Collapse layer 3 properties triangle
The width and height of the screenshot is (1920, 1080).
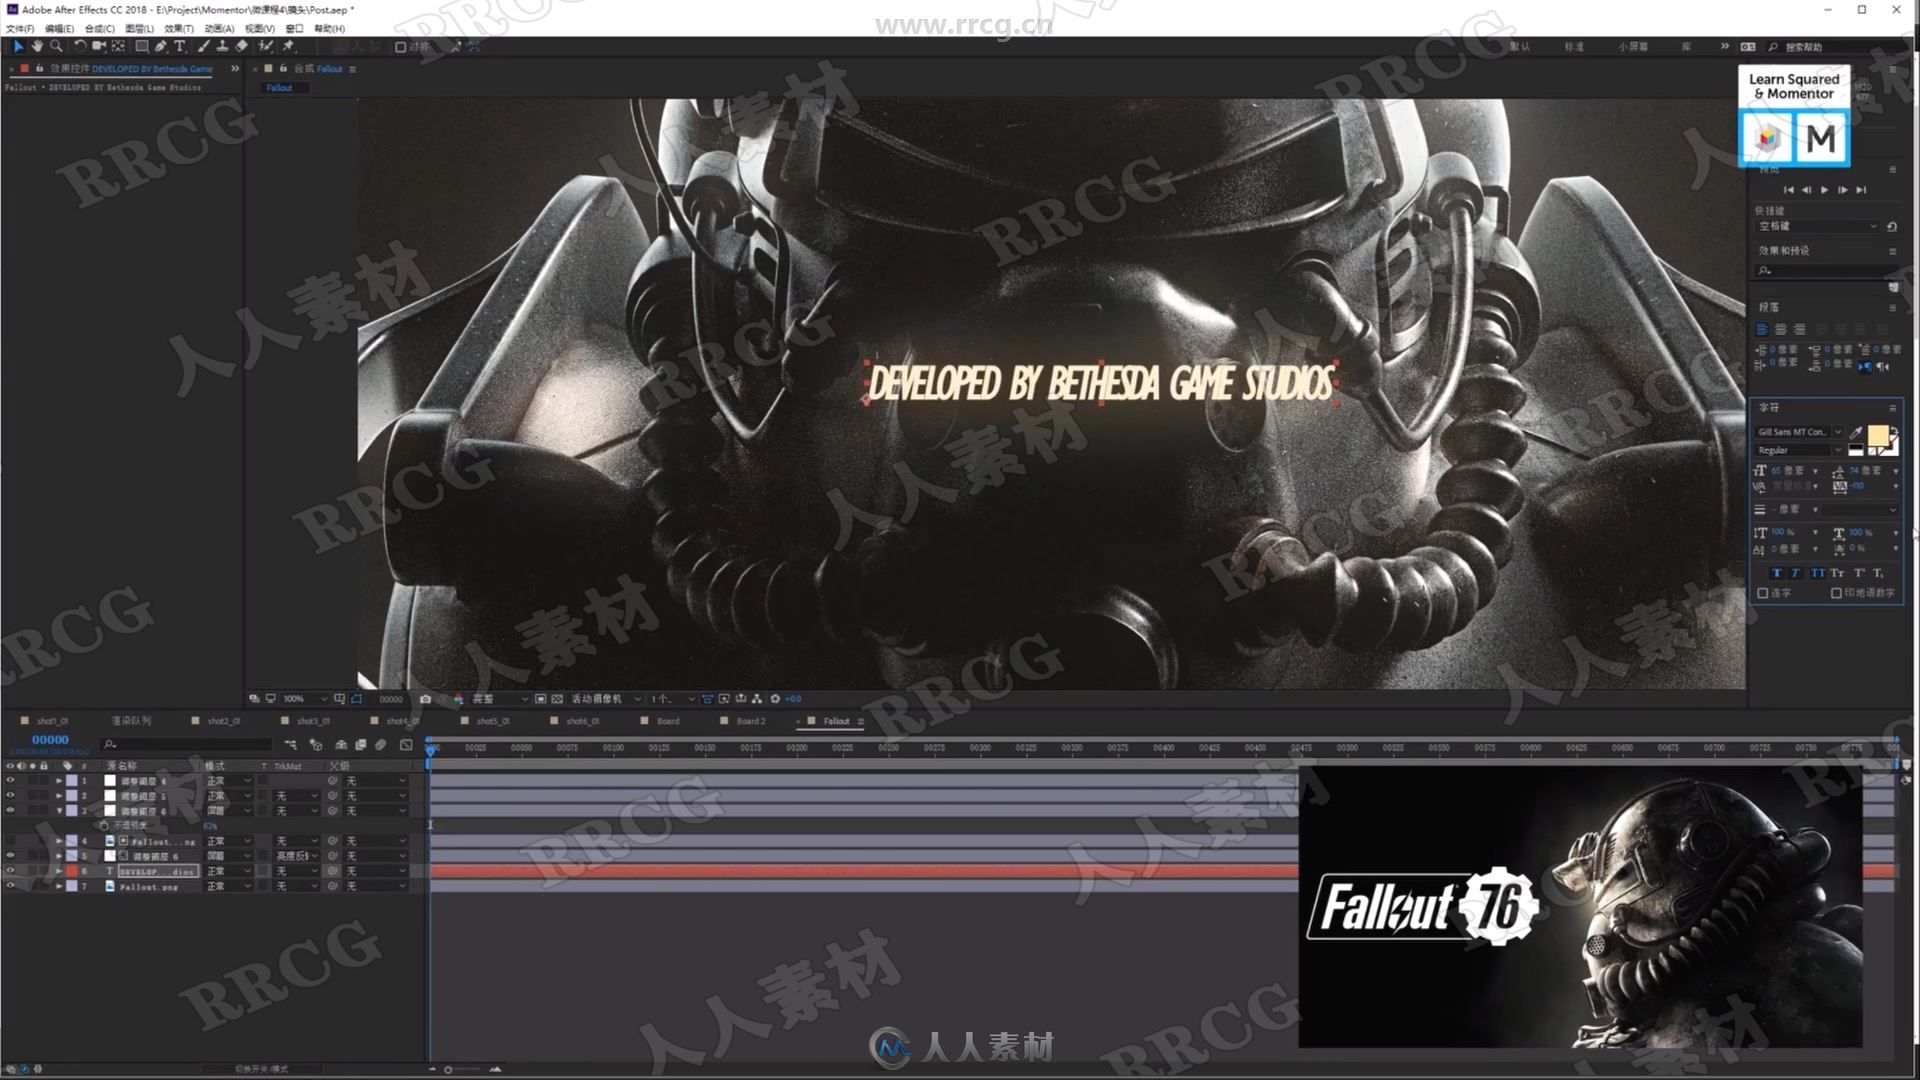pyautogui.click(x=59, y=811)
